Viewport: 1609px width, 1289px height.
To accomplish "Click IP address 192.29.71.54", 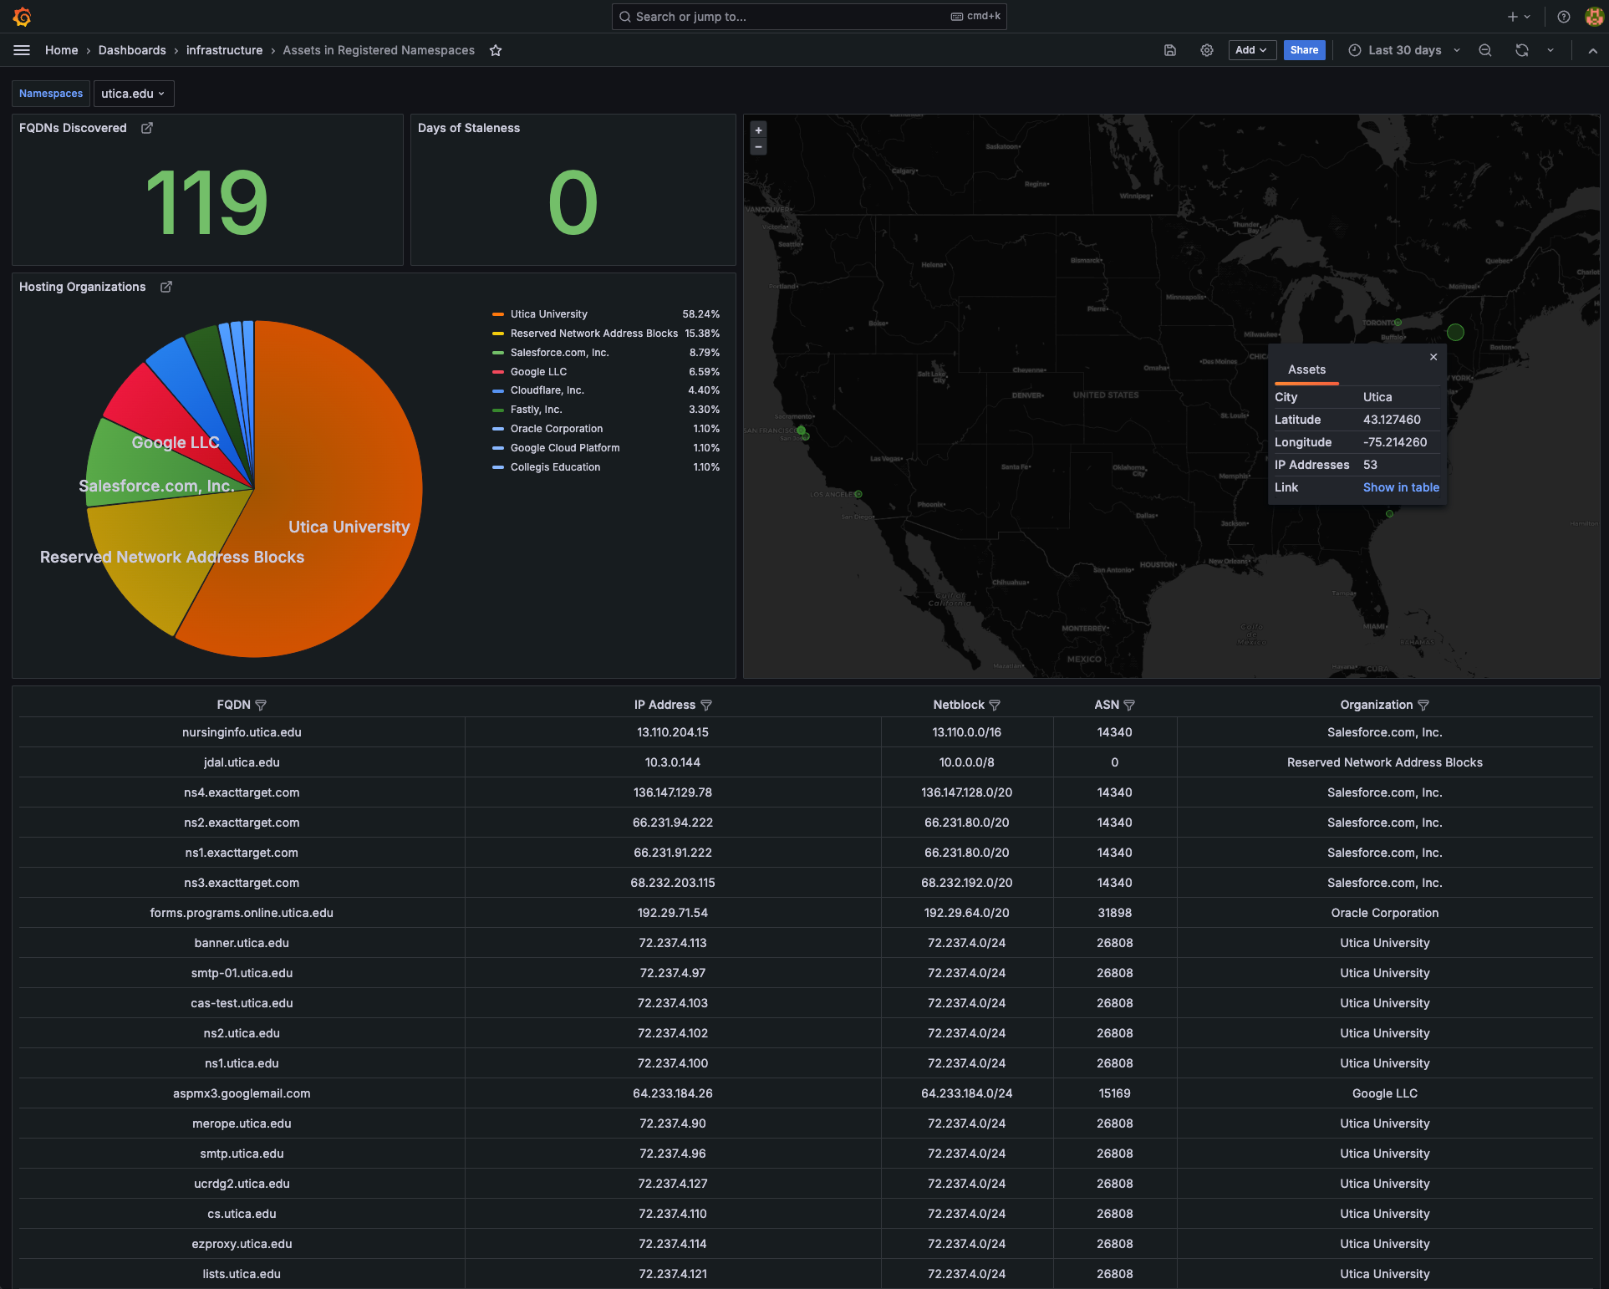I will pos(673,913).
